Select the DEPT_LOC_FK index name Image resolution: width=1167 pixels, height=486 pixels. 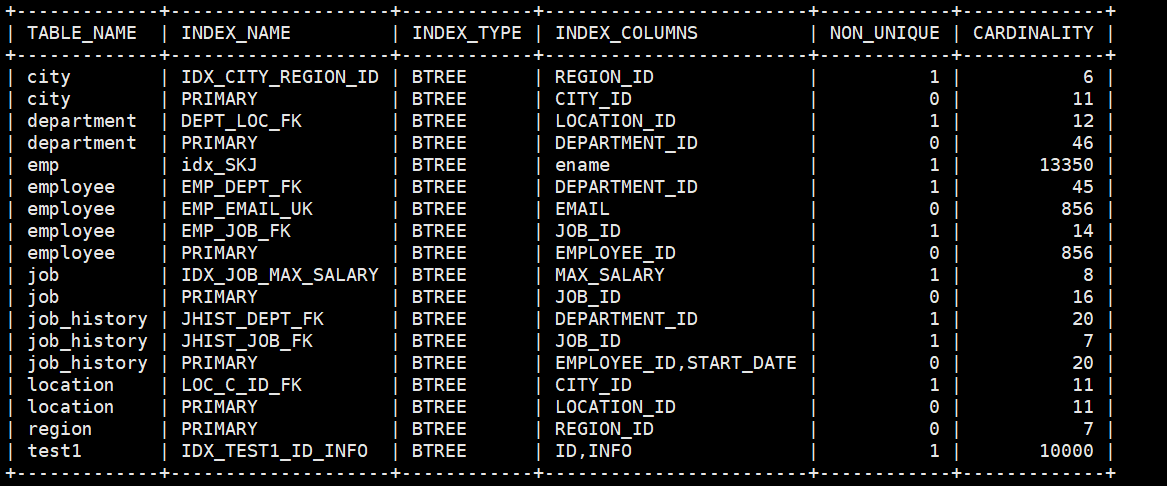(x=242, y=121)
